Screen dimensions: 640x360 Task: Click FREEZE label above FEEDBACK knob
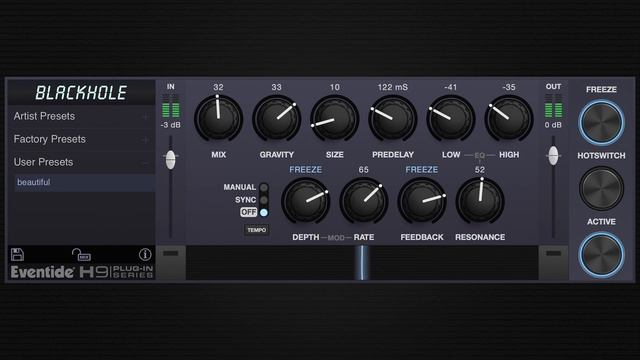click(x=422, y=170)
